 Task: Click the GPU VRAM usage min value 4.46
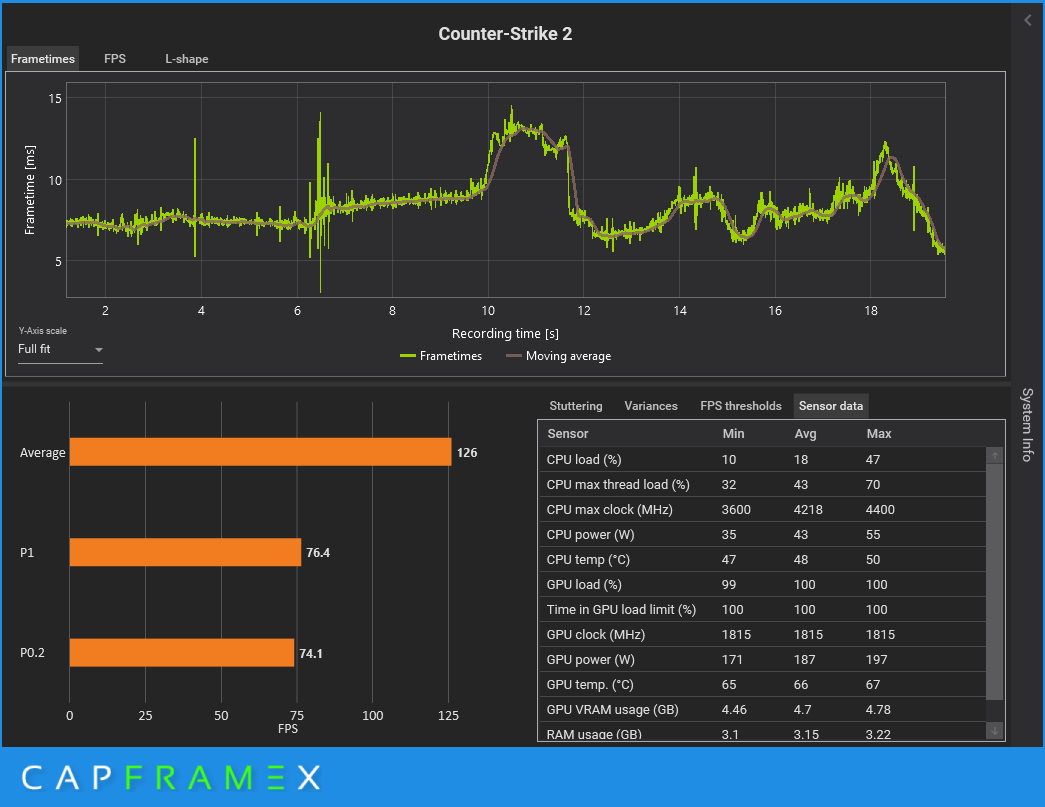pyautogui.click(x=734, y=710)
